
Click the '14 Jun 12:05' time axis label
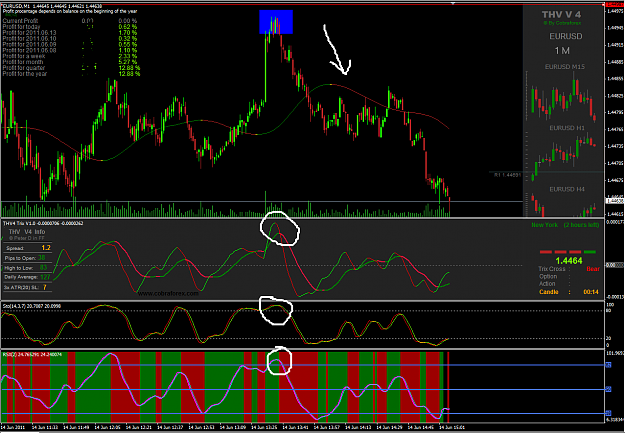(107, 427)
